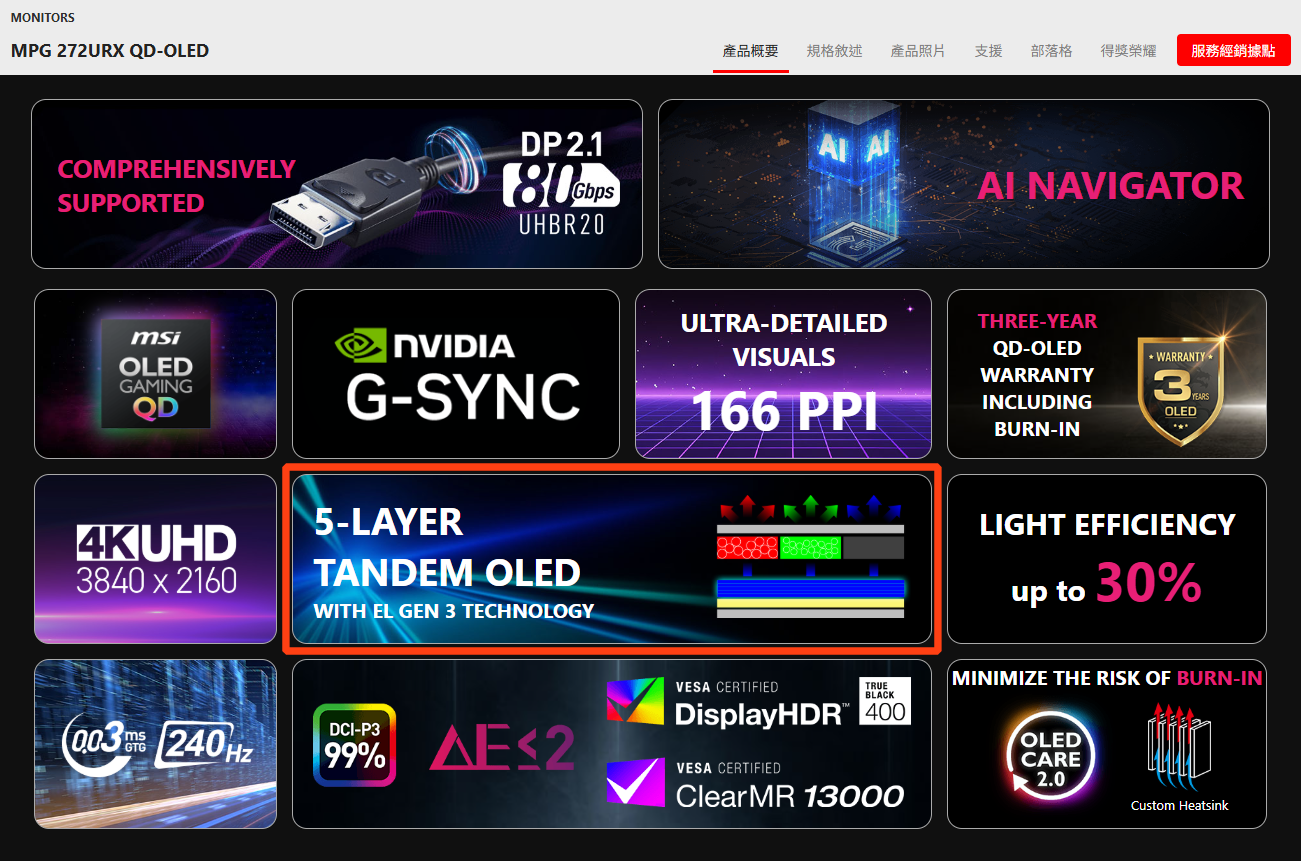Select the MSI OLED Gaming QD badge
Screen dimensions: 1301x861
155,373
